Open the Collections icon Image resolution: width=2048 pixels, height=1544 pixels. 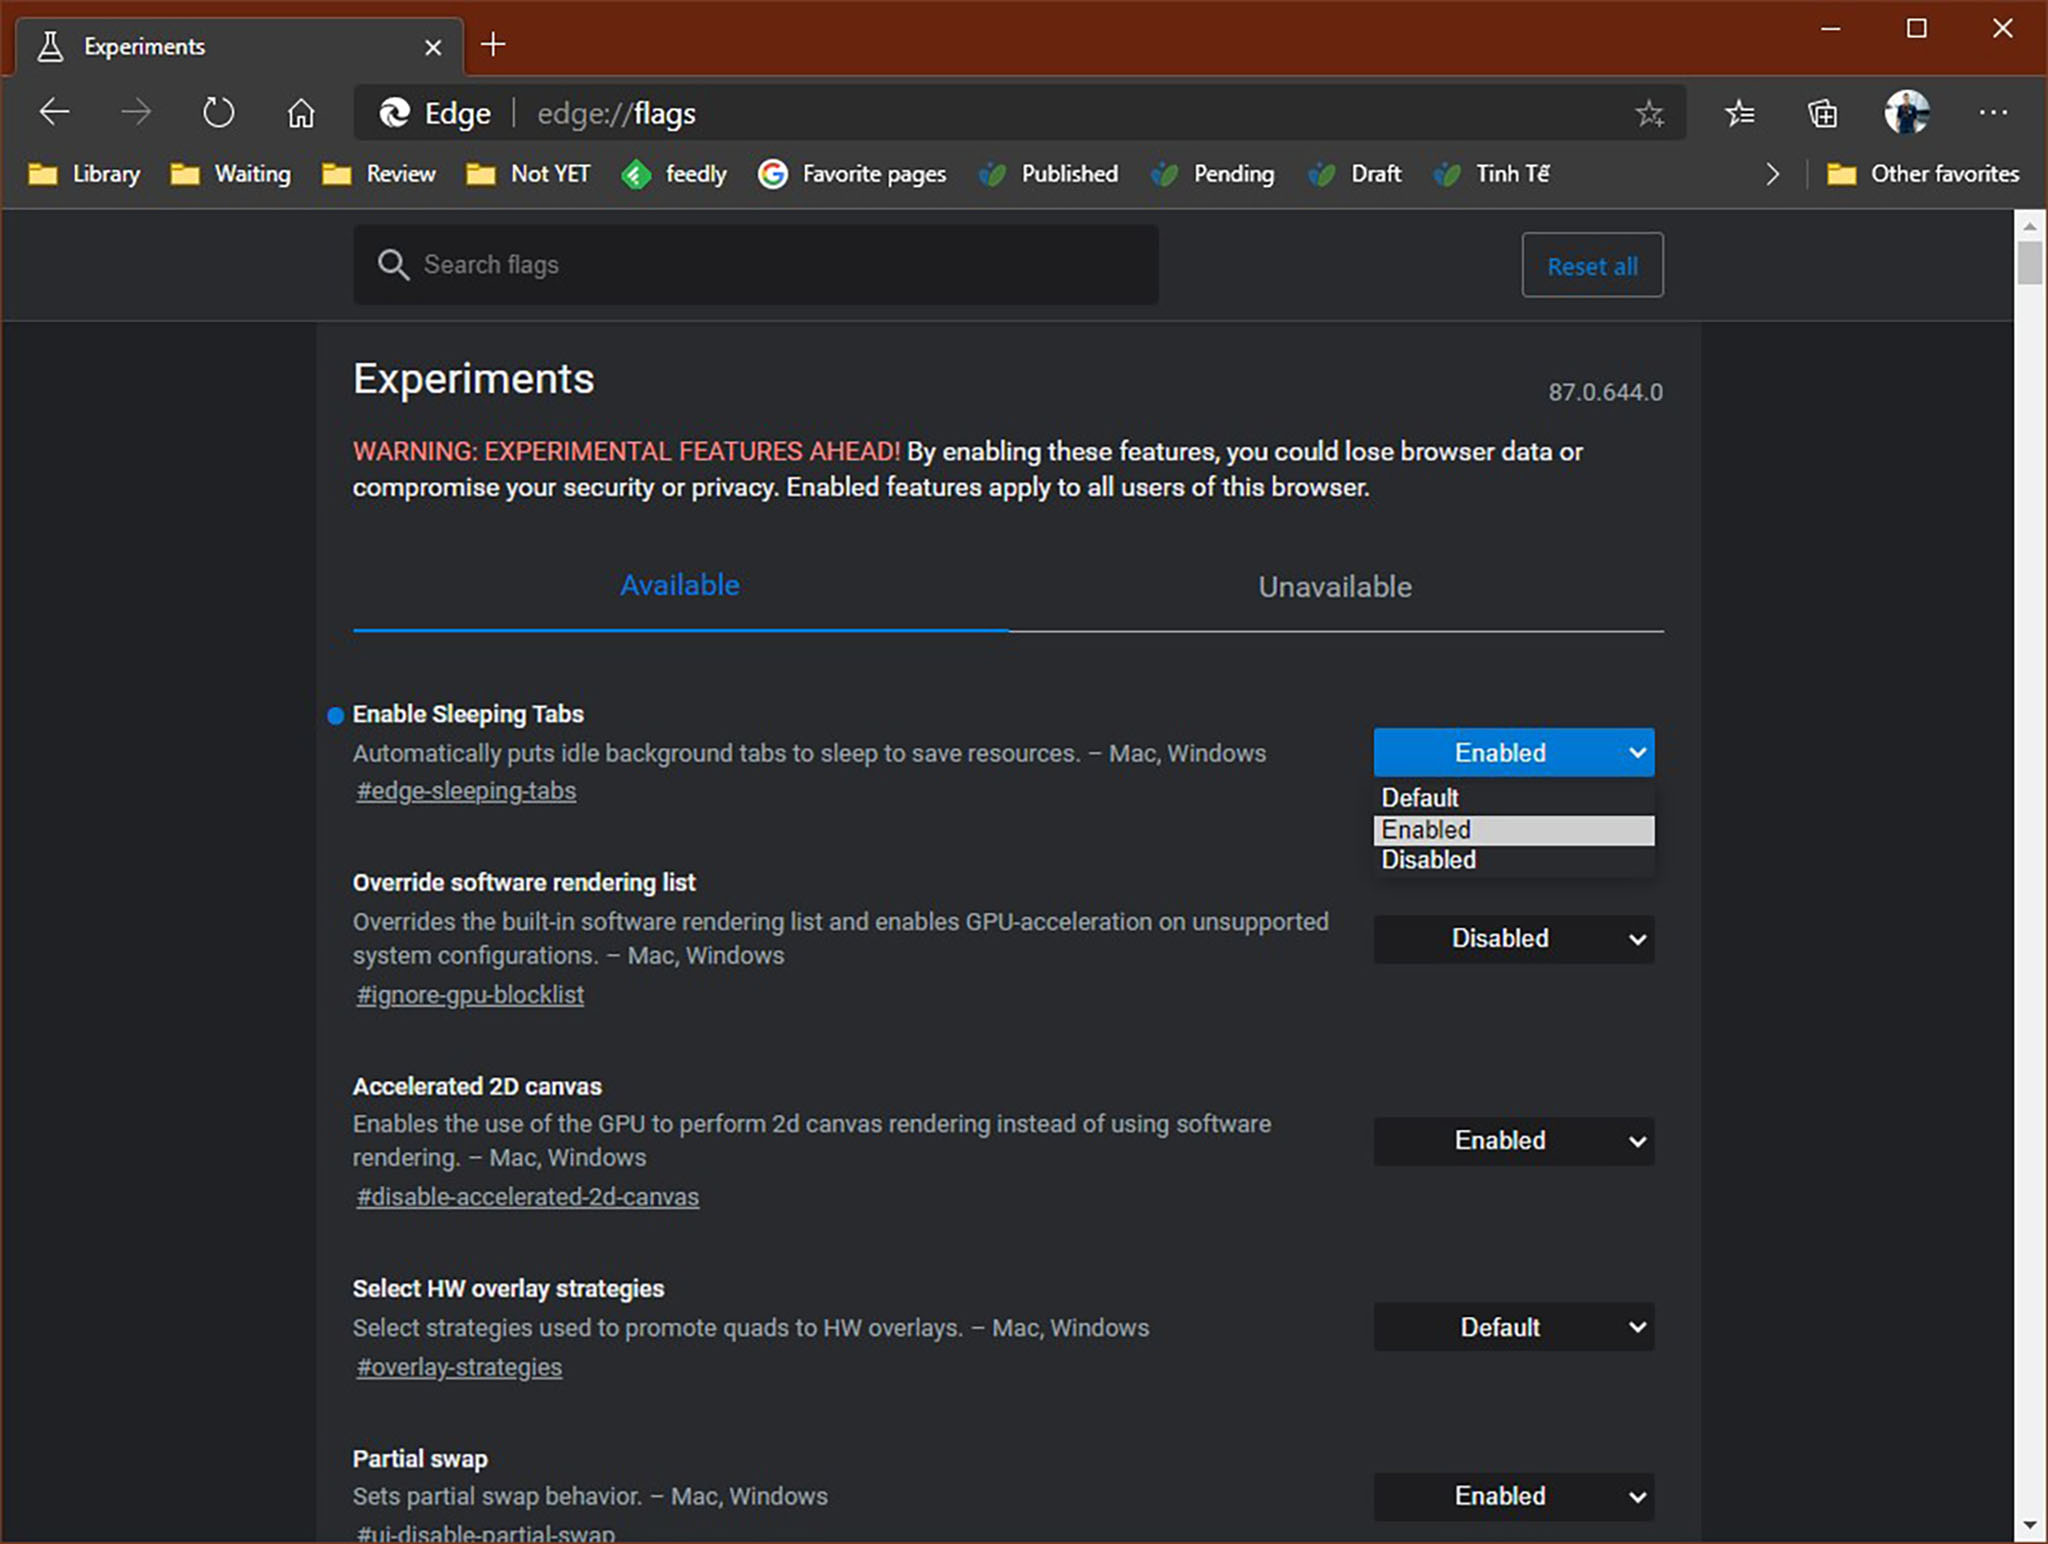point(1823,113)
